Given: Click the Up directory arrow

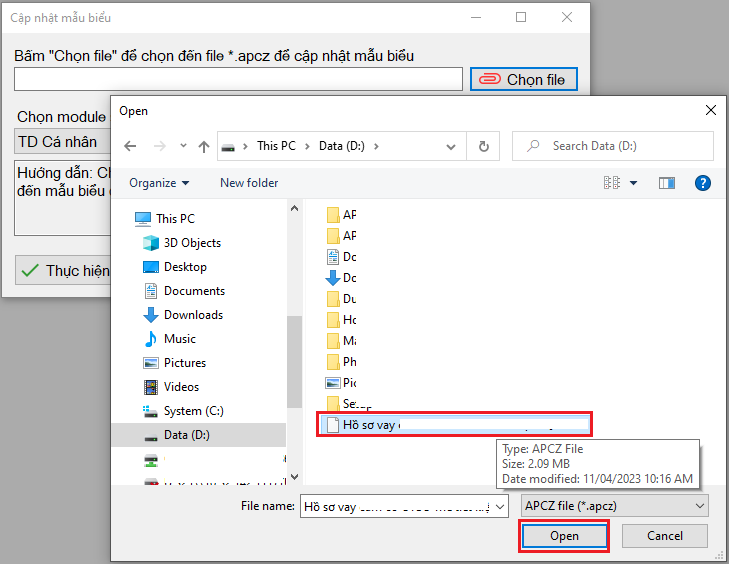Looking at the screenshot, I should 204,146.
